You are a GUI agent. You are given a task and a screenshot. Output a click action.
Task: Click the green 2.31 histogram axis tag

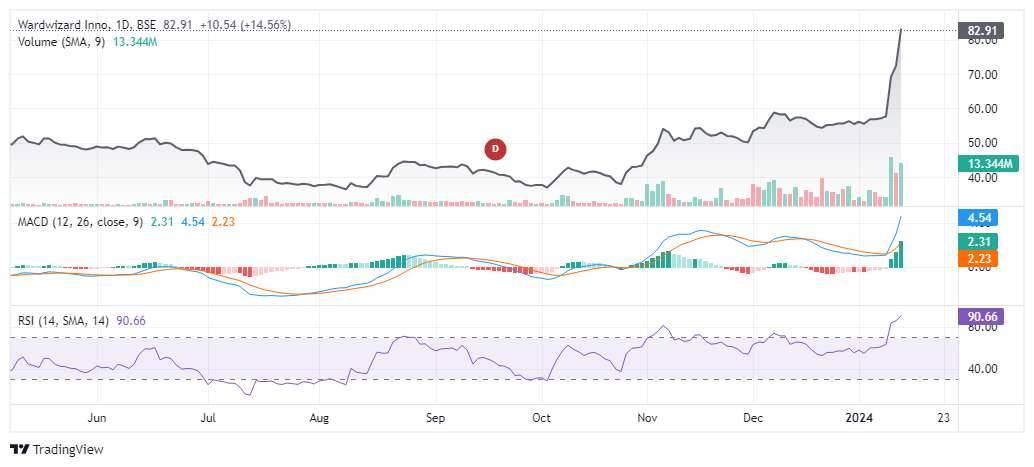(978, 242)
